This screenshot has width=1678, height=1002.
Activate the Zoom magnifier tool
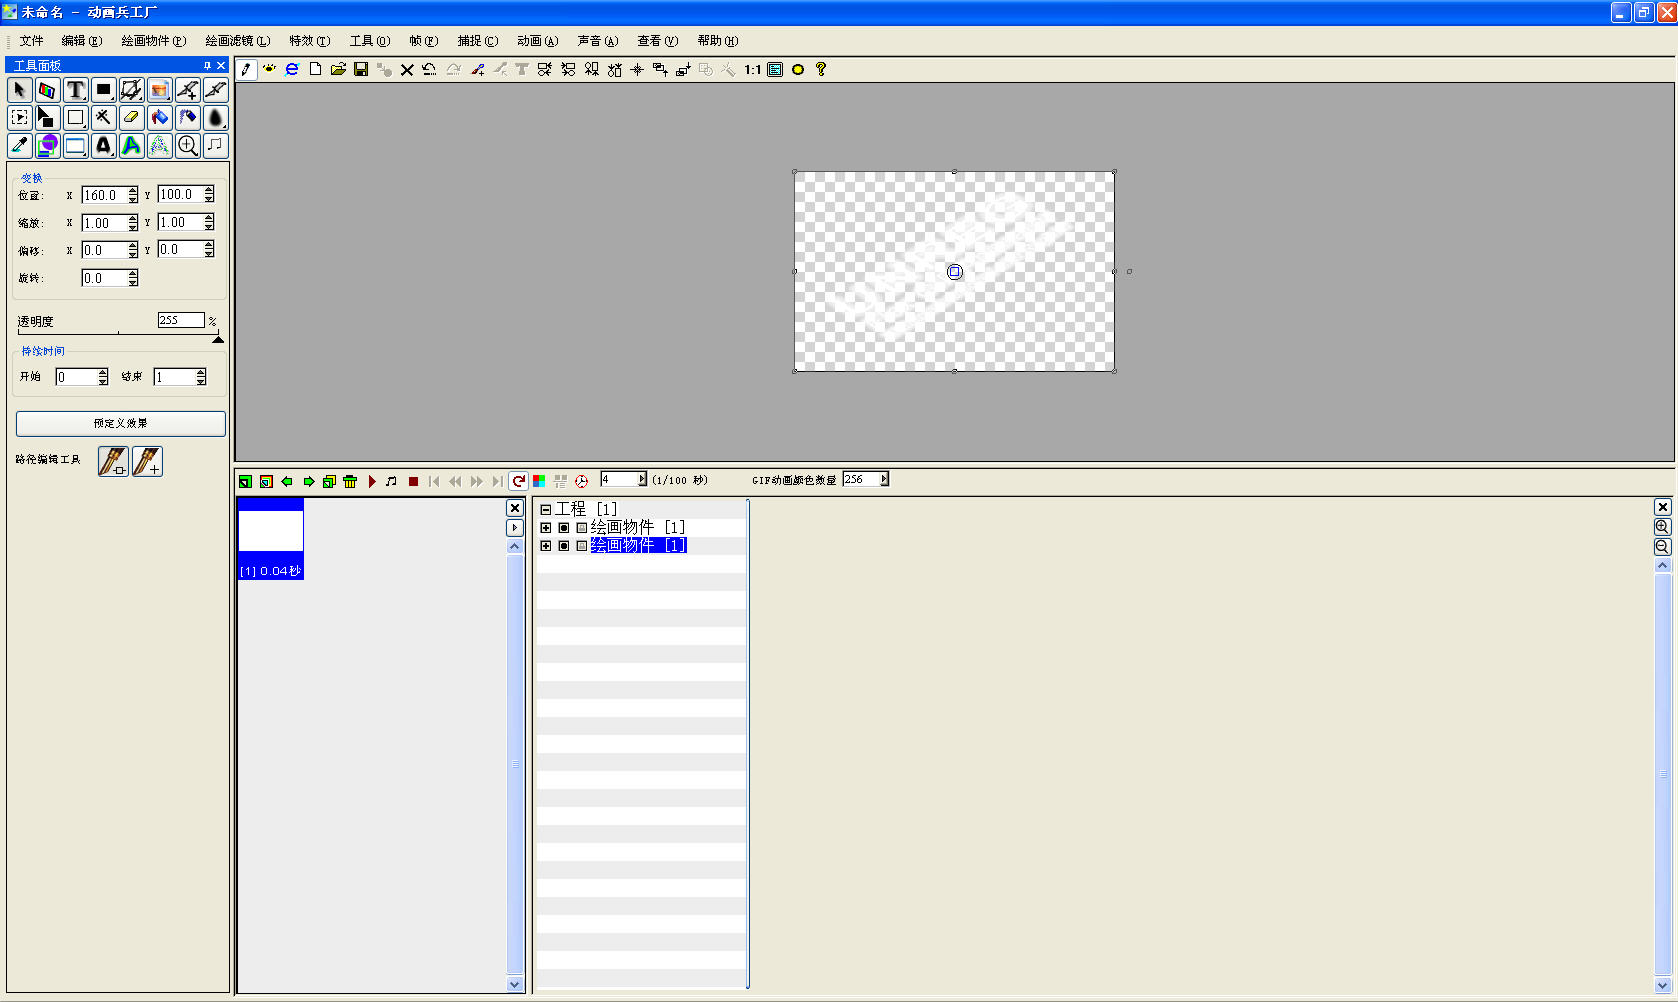click(x=187, y=146)
